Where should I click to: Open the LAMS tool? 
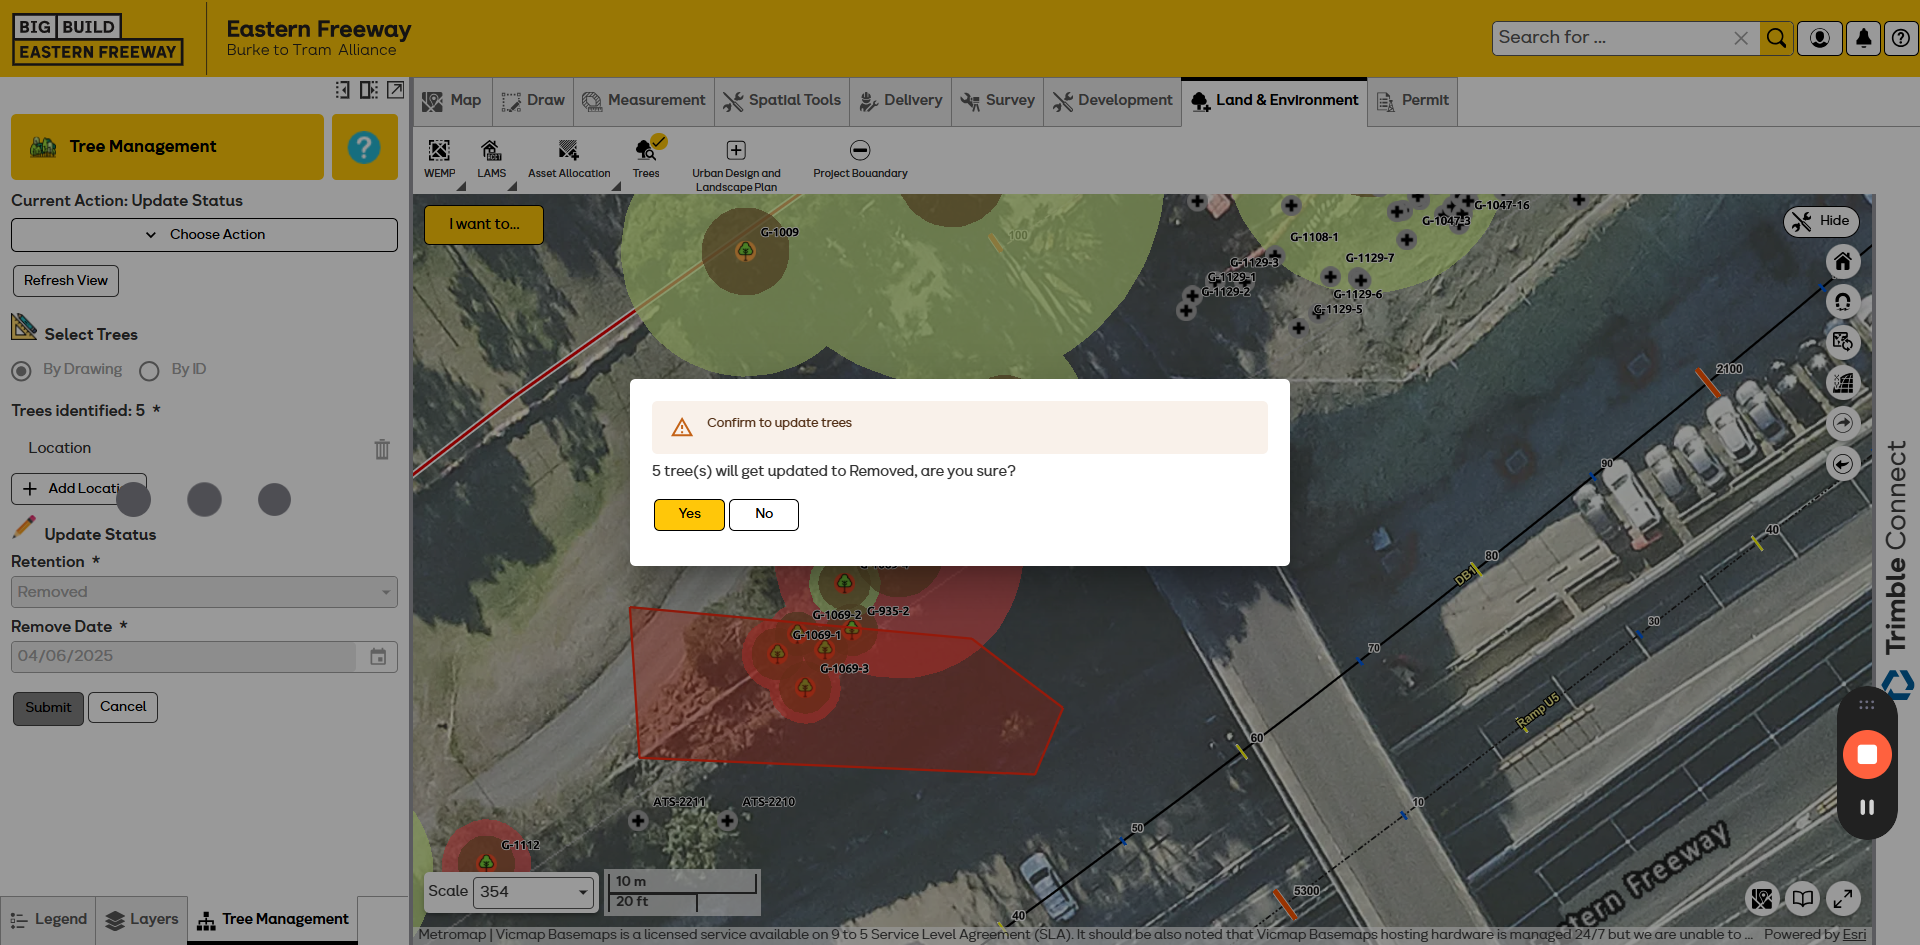pos(491,158)
